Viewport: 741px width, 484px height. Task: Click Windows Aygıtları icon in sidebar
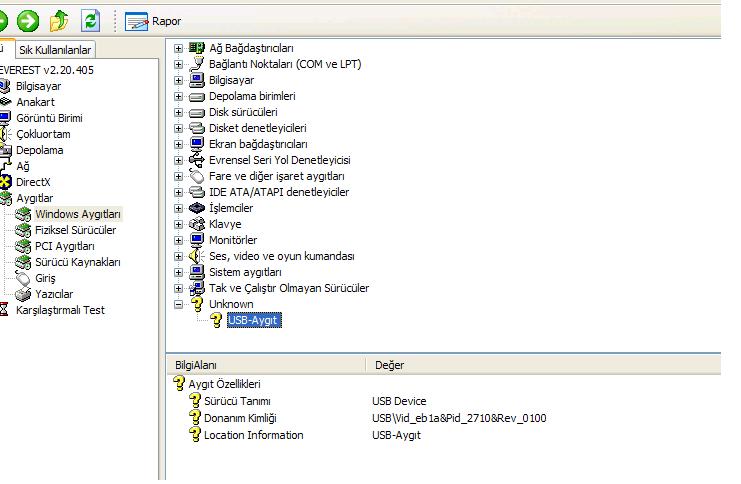point(23,215)
